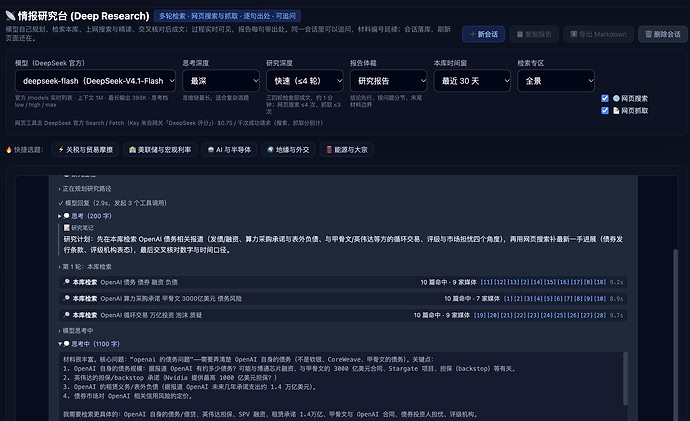Screen dimensions: 690x421
Task: Click the 情报研究台 logo icon
Action: (x=10, y=16)
